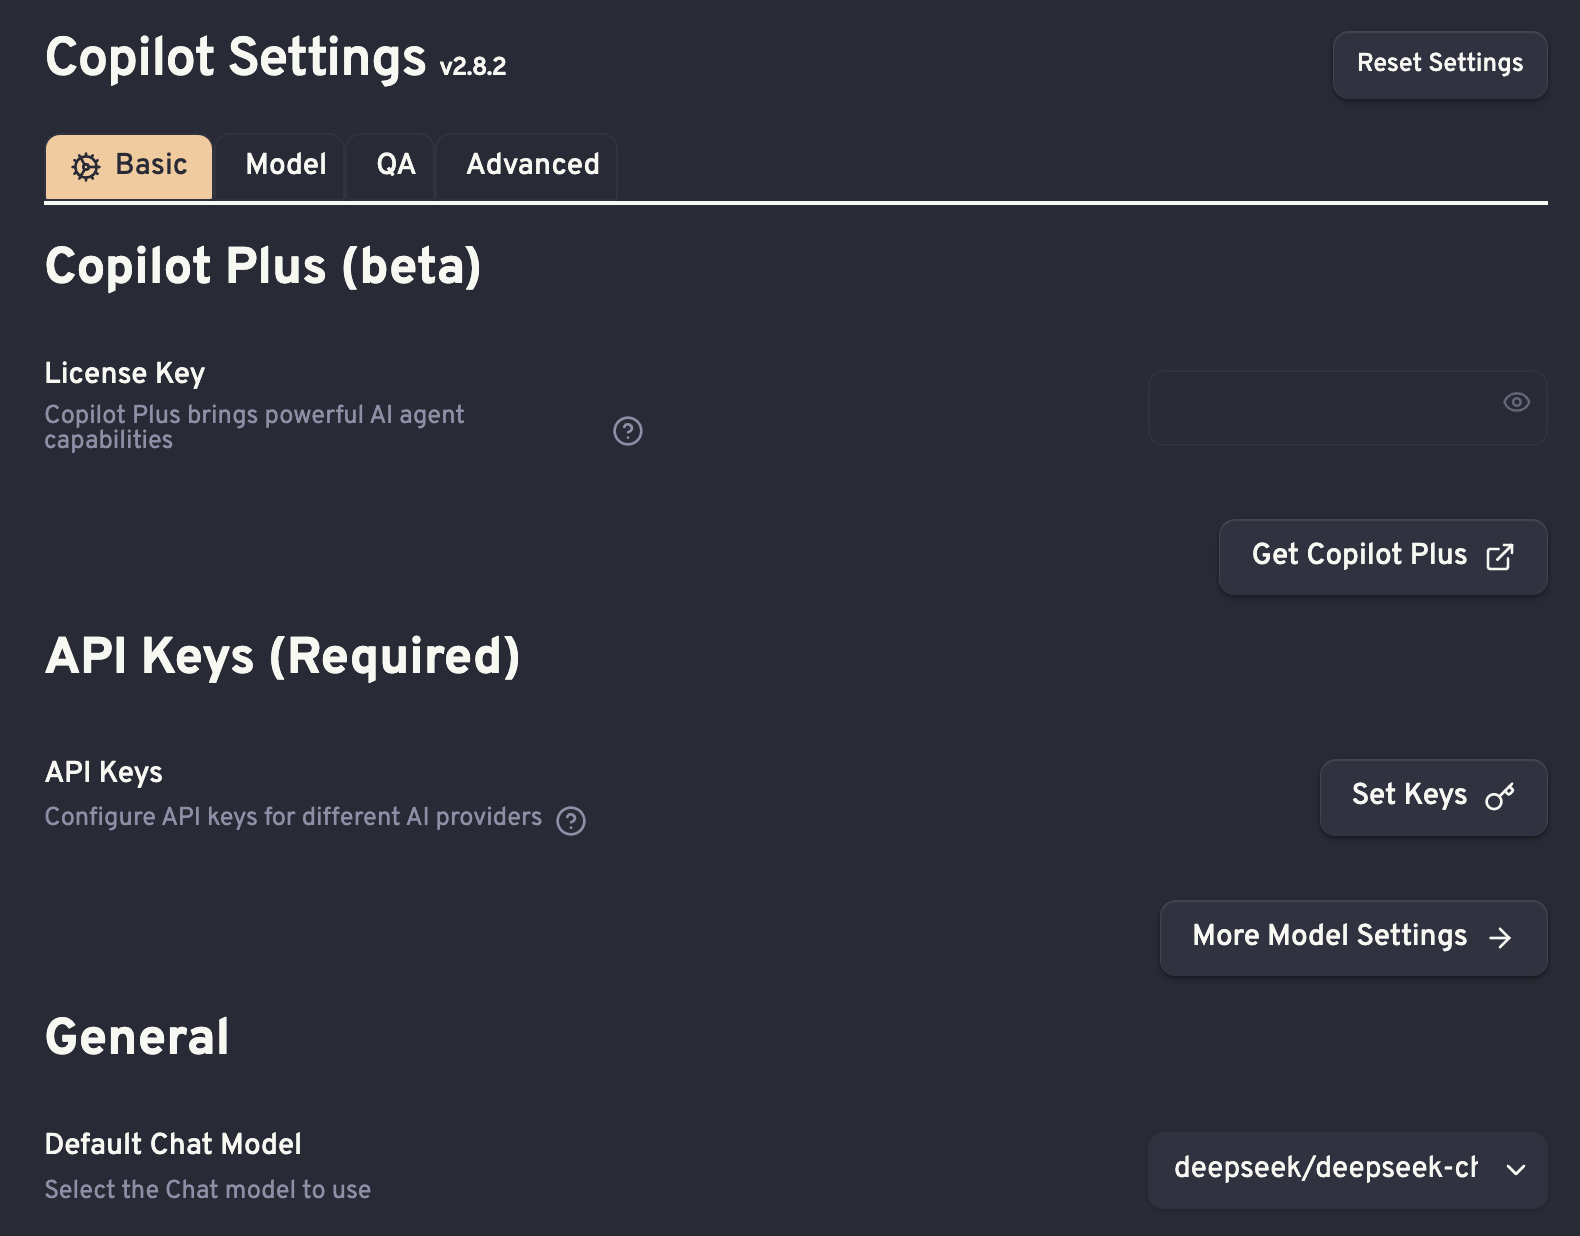Image resolution: width=1580 pixels, height=1236 pixels.
Task: Select the Basic tab label
Action: pyautogui.click(x=151, y=164)
